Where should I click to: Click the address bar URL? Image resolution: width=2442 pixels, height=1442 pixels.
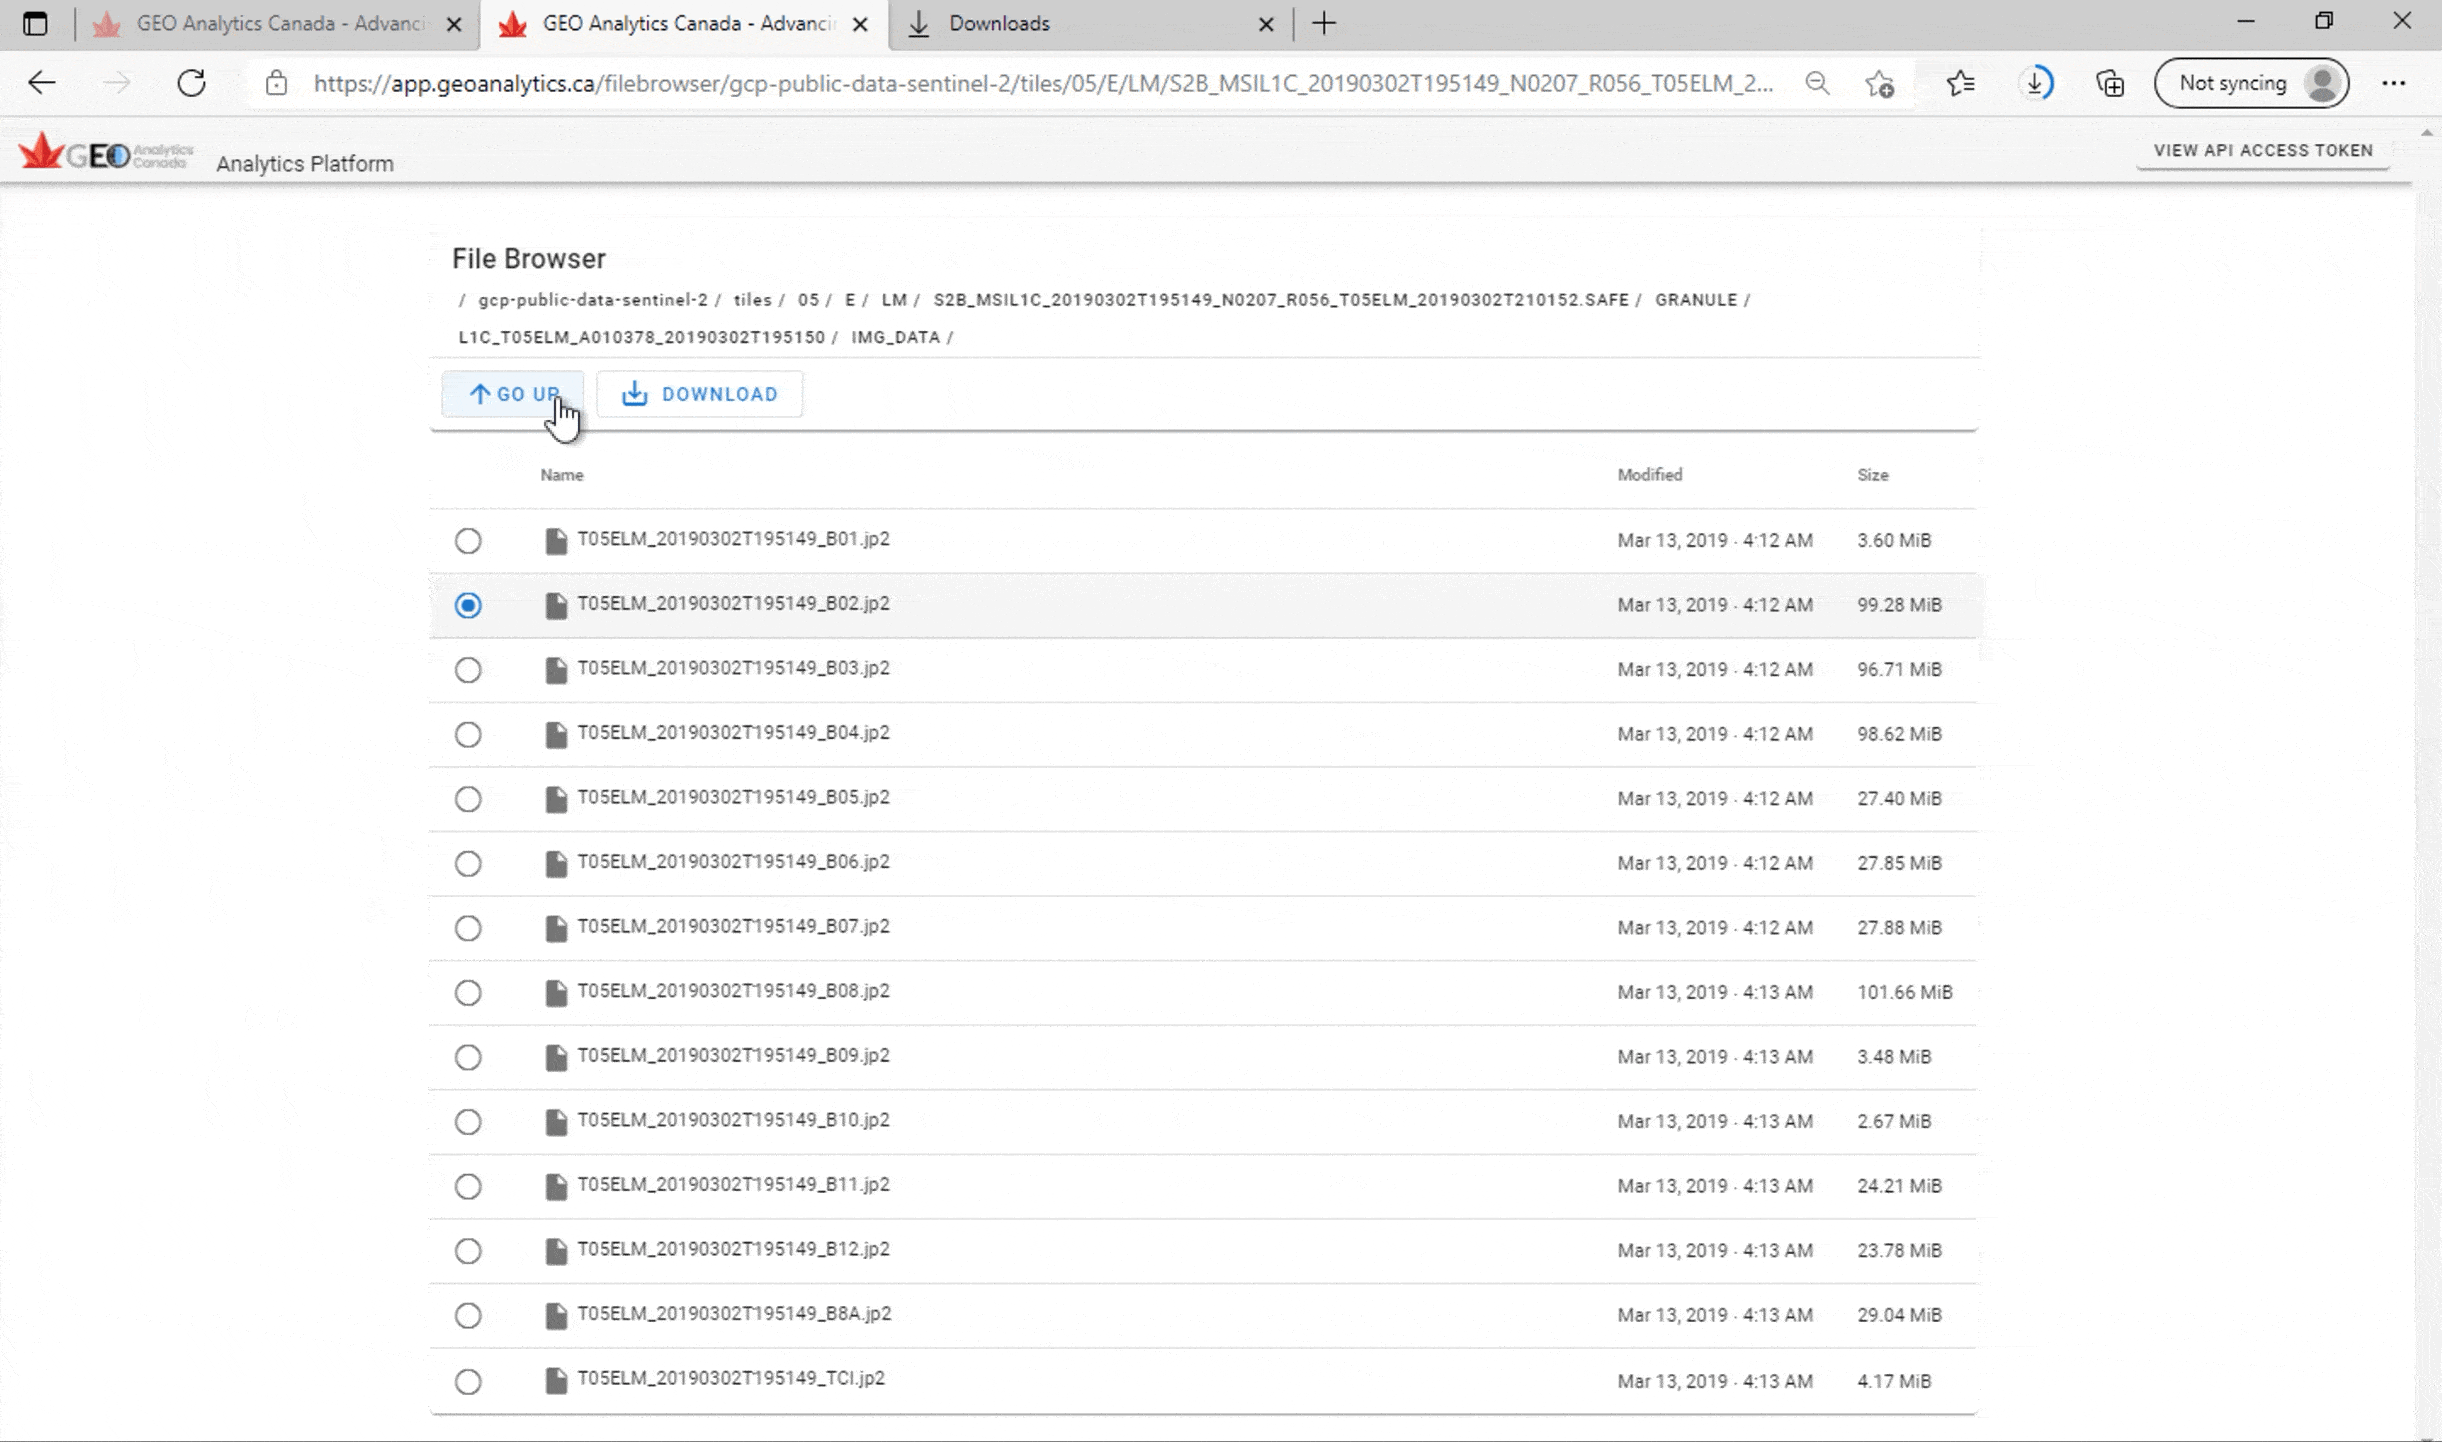click(x=1043, y=83)
